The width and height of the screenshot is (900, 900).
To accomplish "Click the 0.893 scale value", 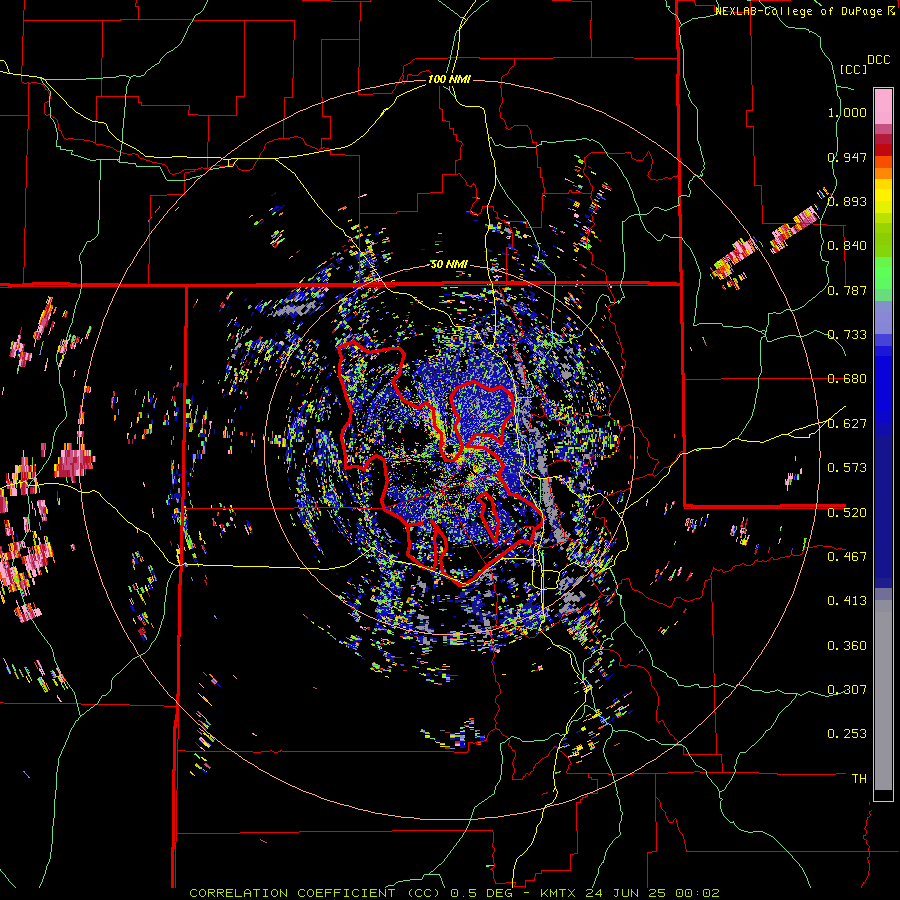I will pos(847,201).
